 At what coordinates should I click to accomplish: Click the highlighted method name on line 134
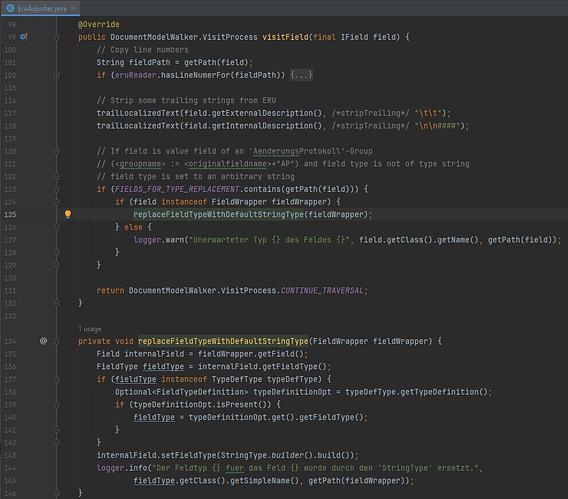(x=223, y=341)
